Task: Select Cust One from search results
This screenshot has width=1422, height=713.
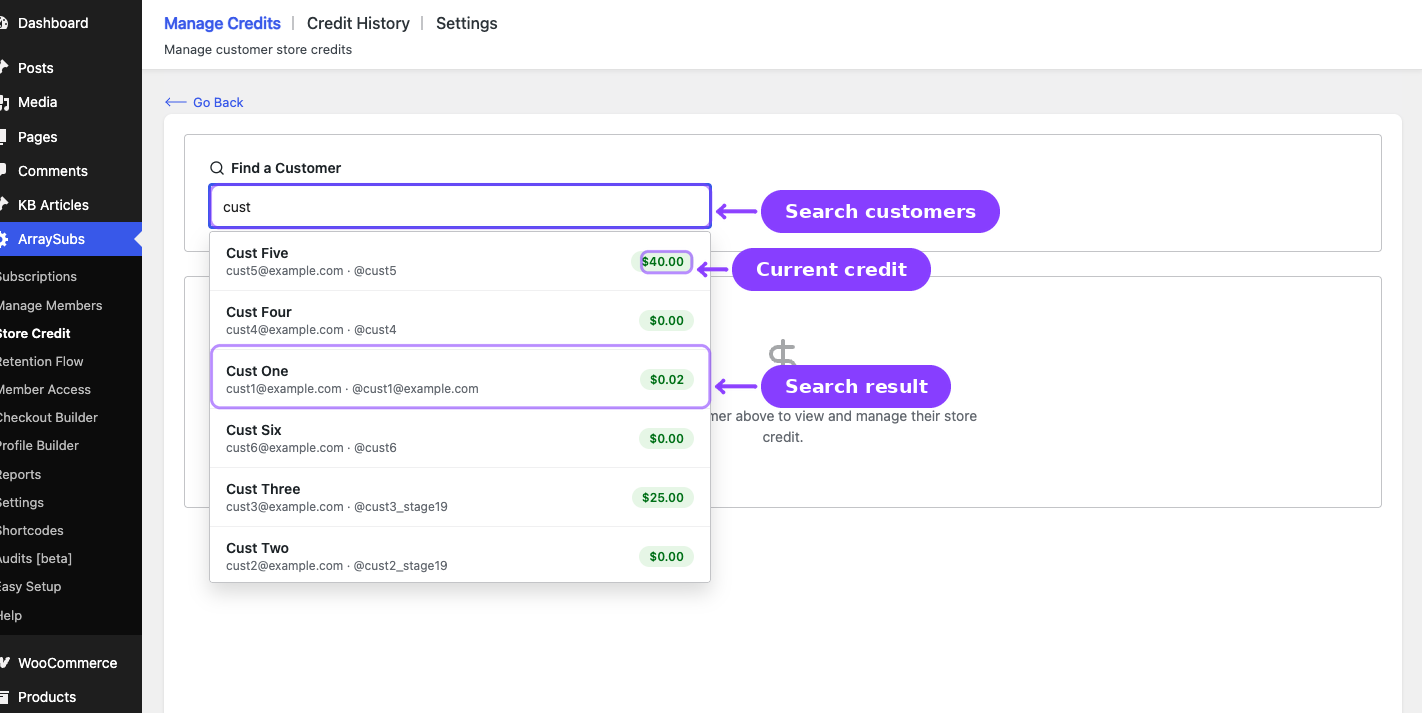Action: (460, 379)
